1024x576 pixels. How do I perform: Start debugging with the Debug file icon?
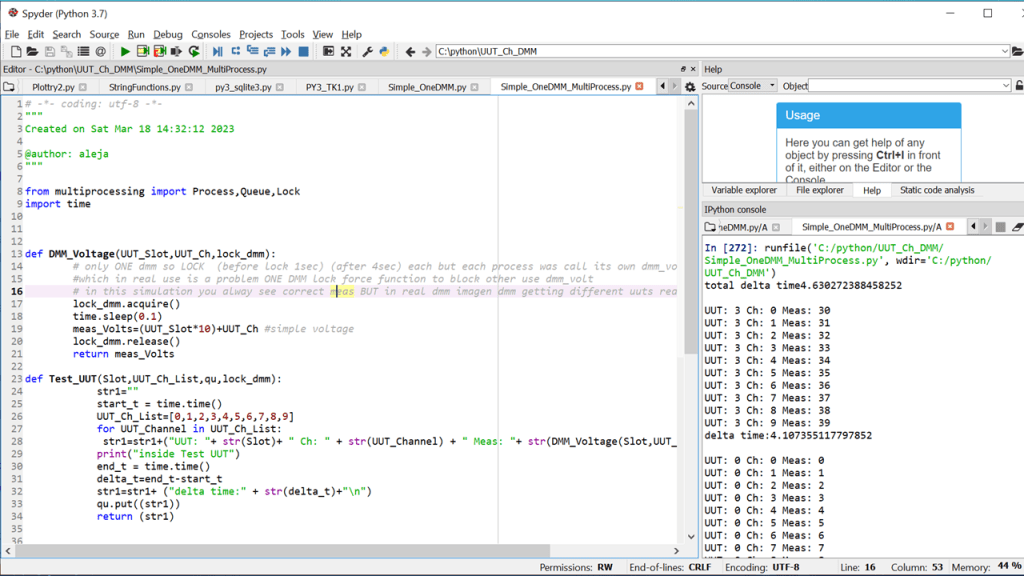click(x=217, y=51)
